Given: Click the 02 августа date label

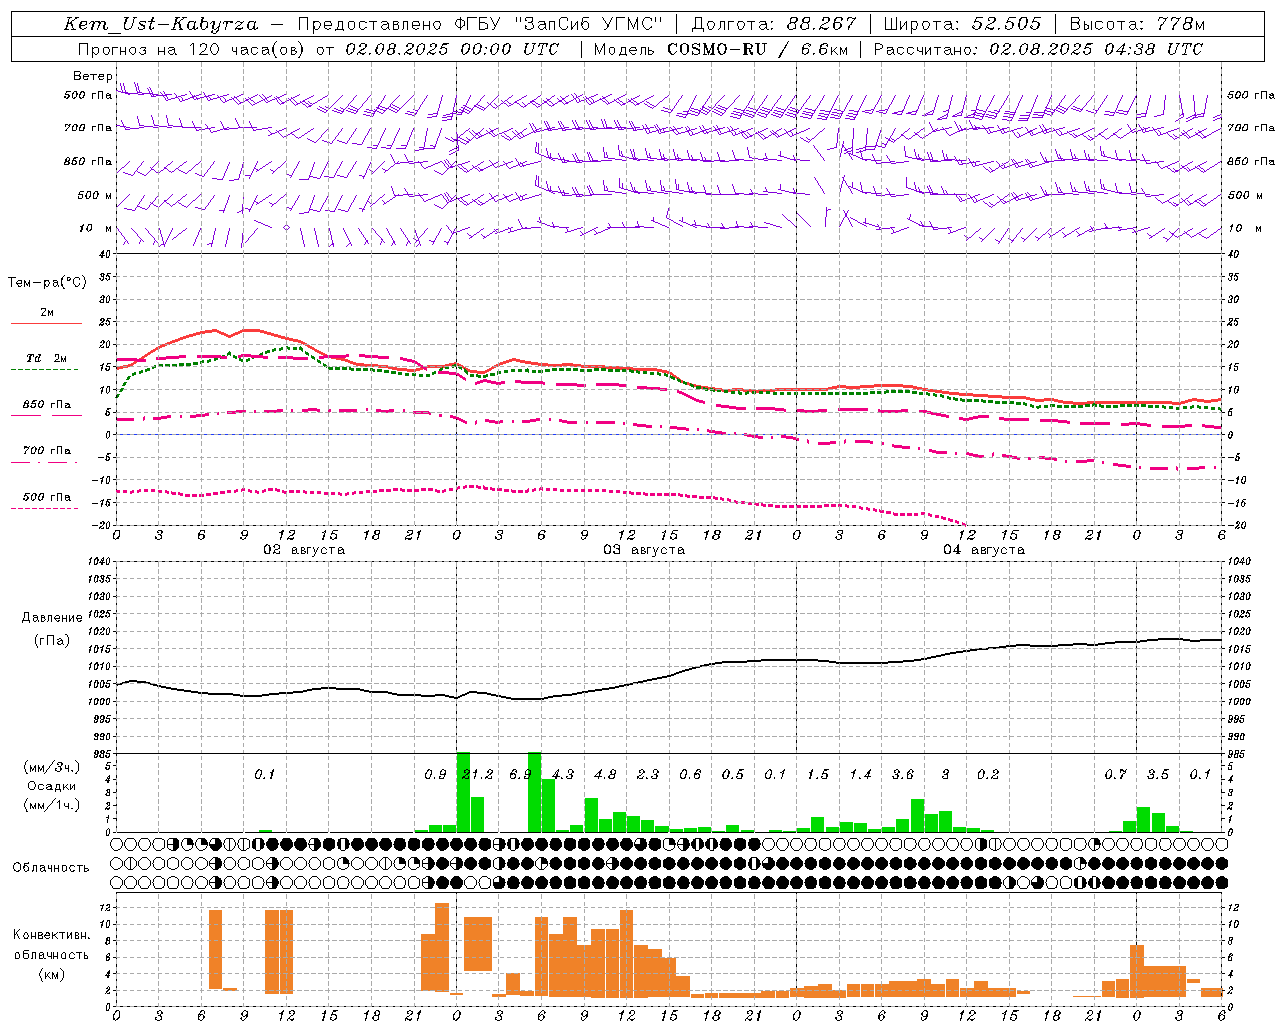Looking at the screenshot, I should 304,550.
